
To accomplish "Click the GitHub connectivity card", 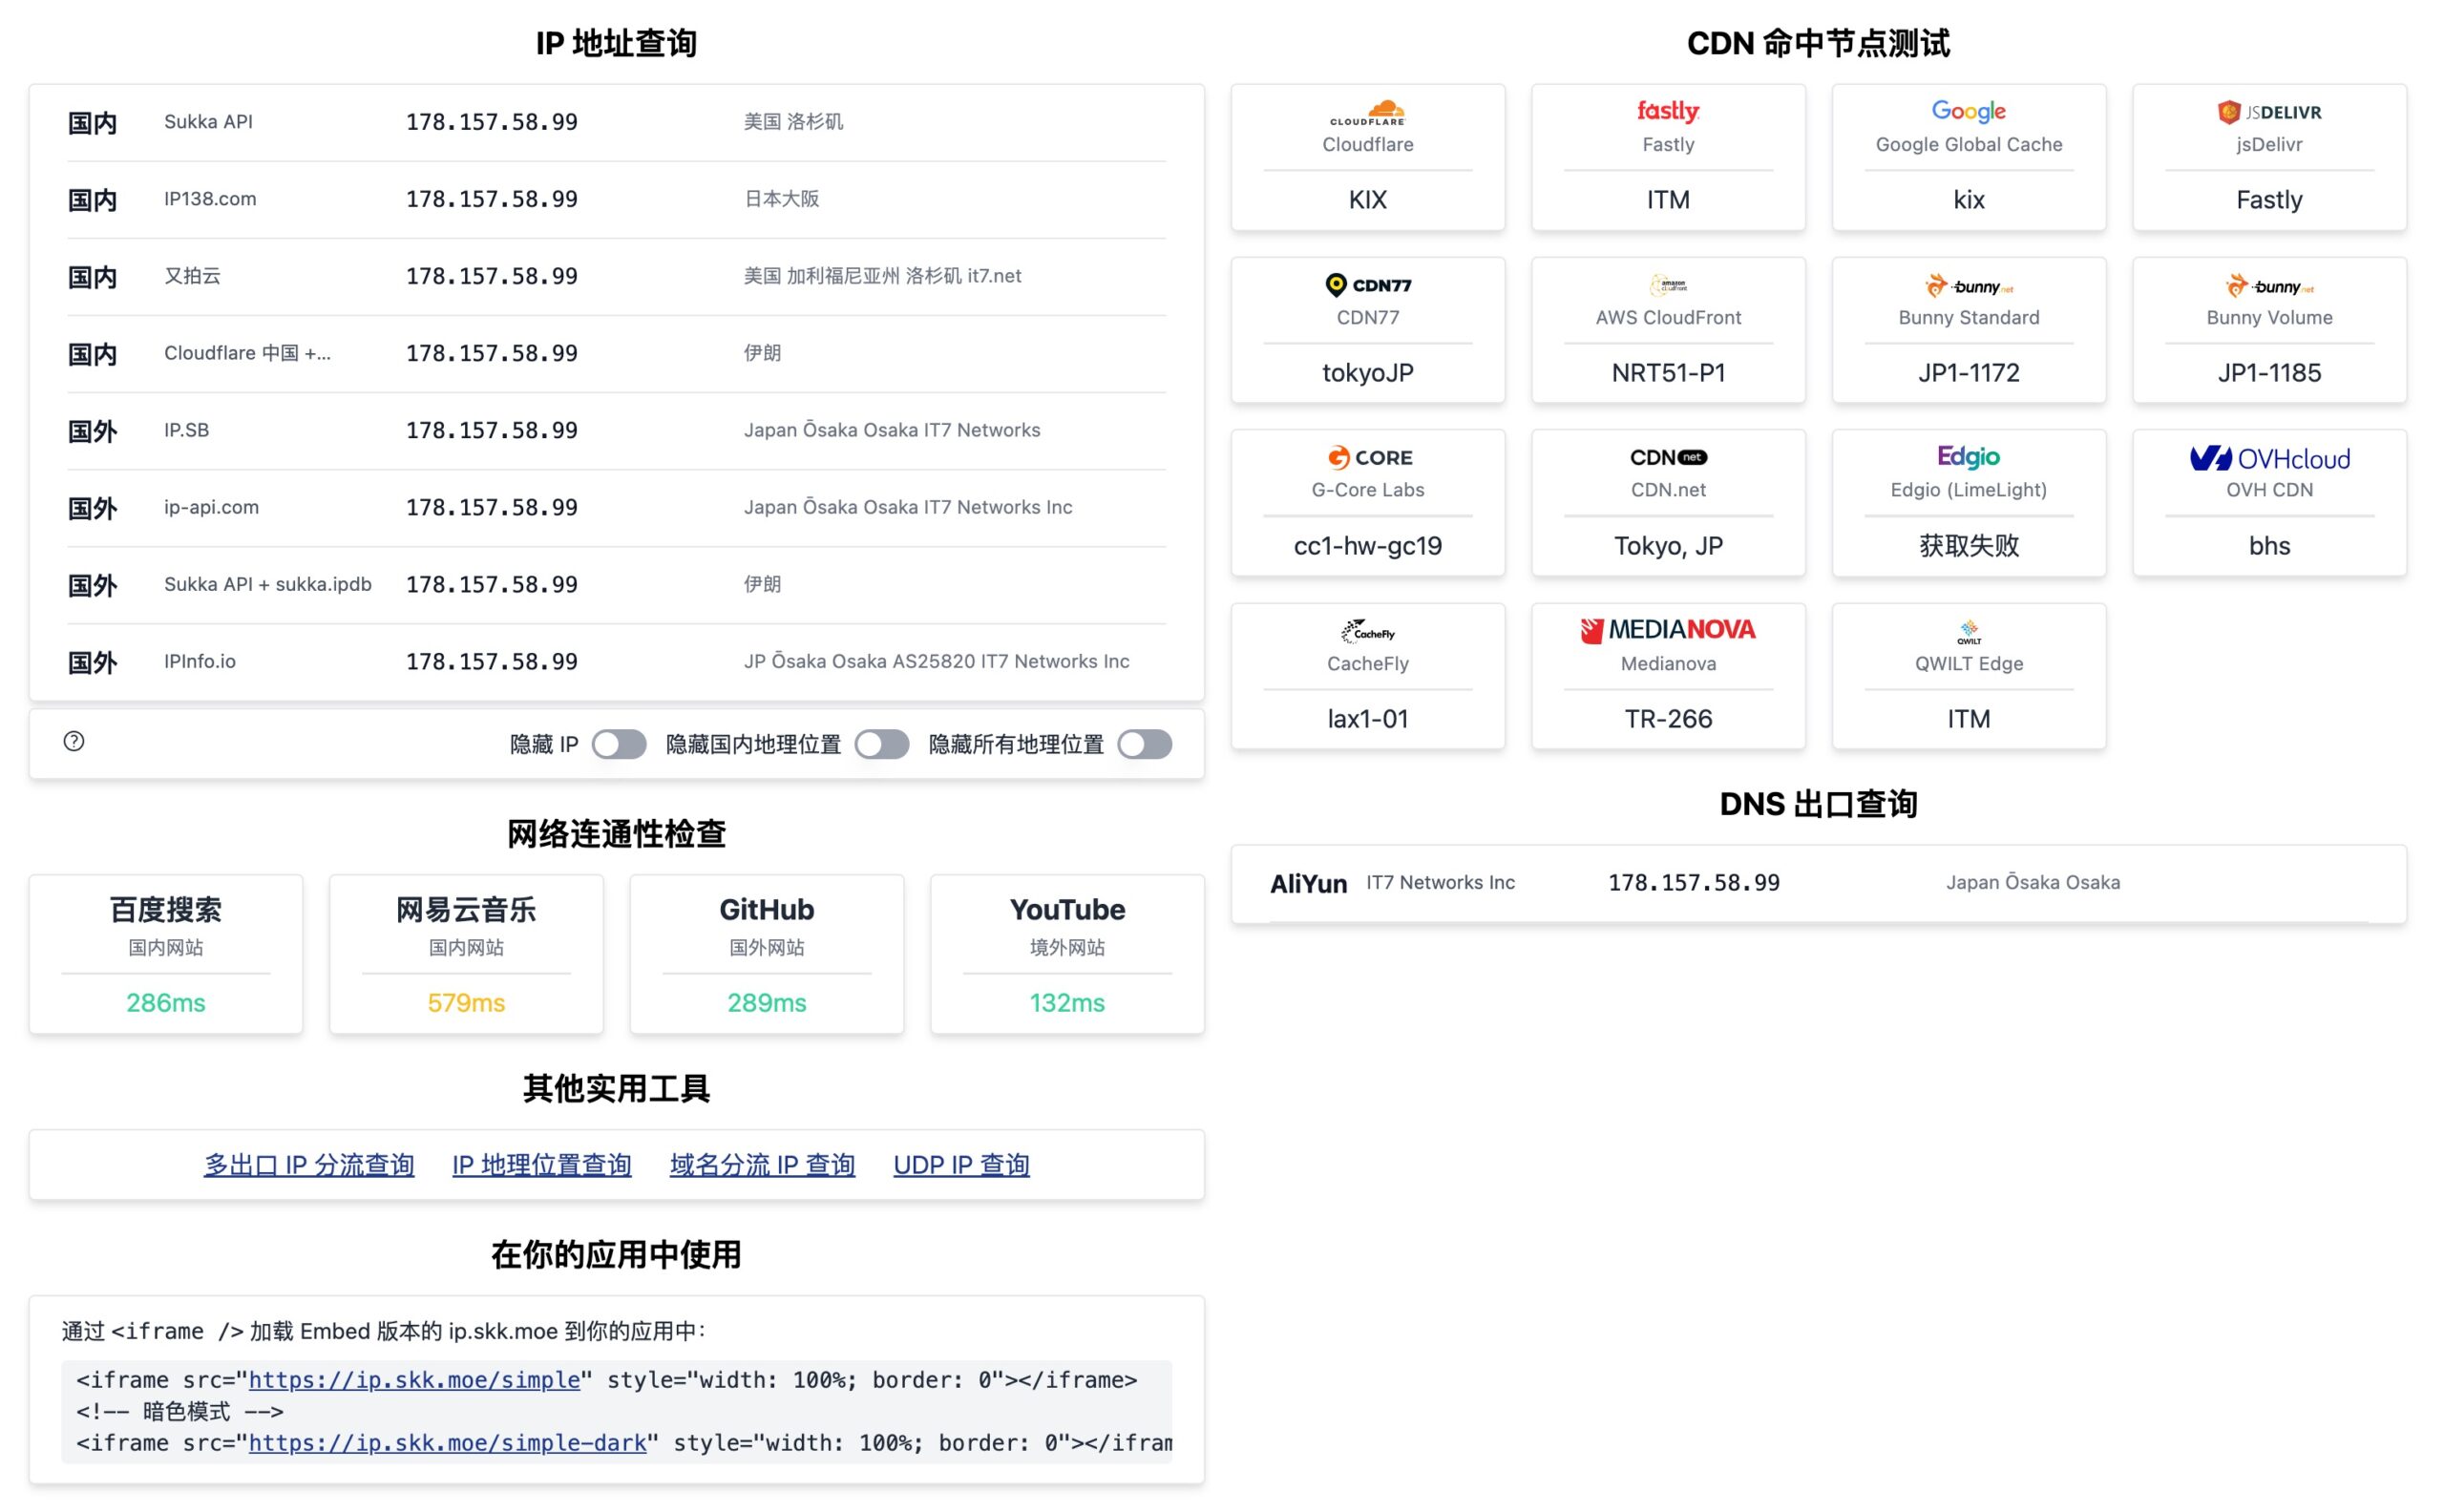I will pyautogui.click(x=767, y=954).
